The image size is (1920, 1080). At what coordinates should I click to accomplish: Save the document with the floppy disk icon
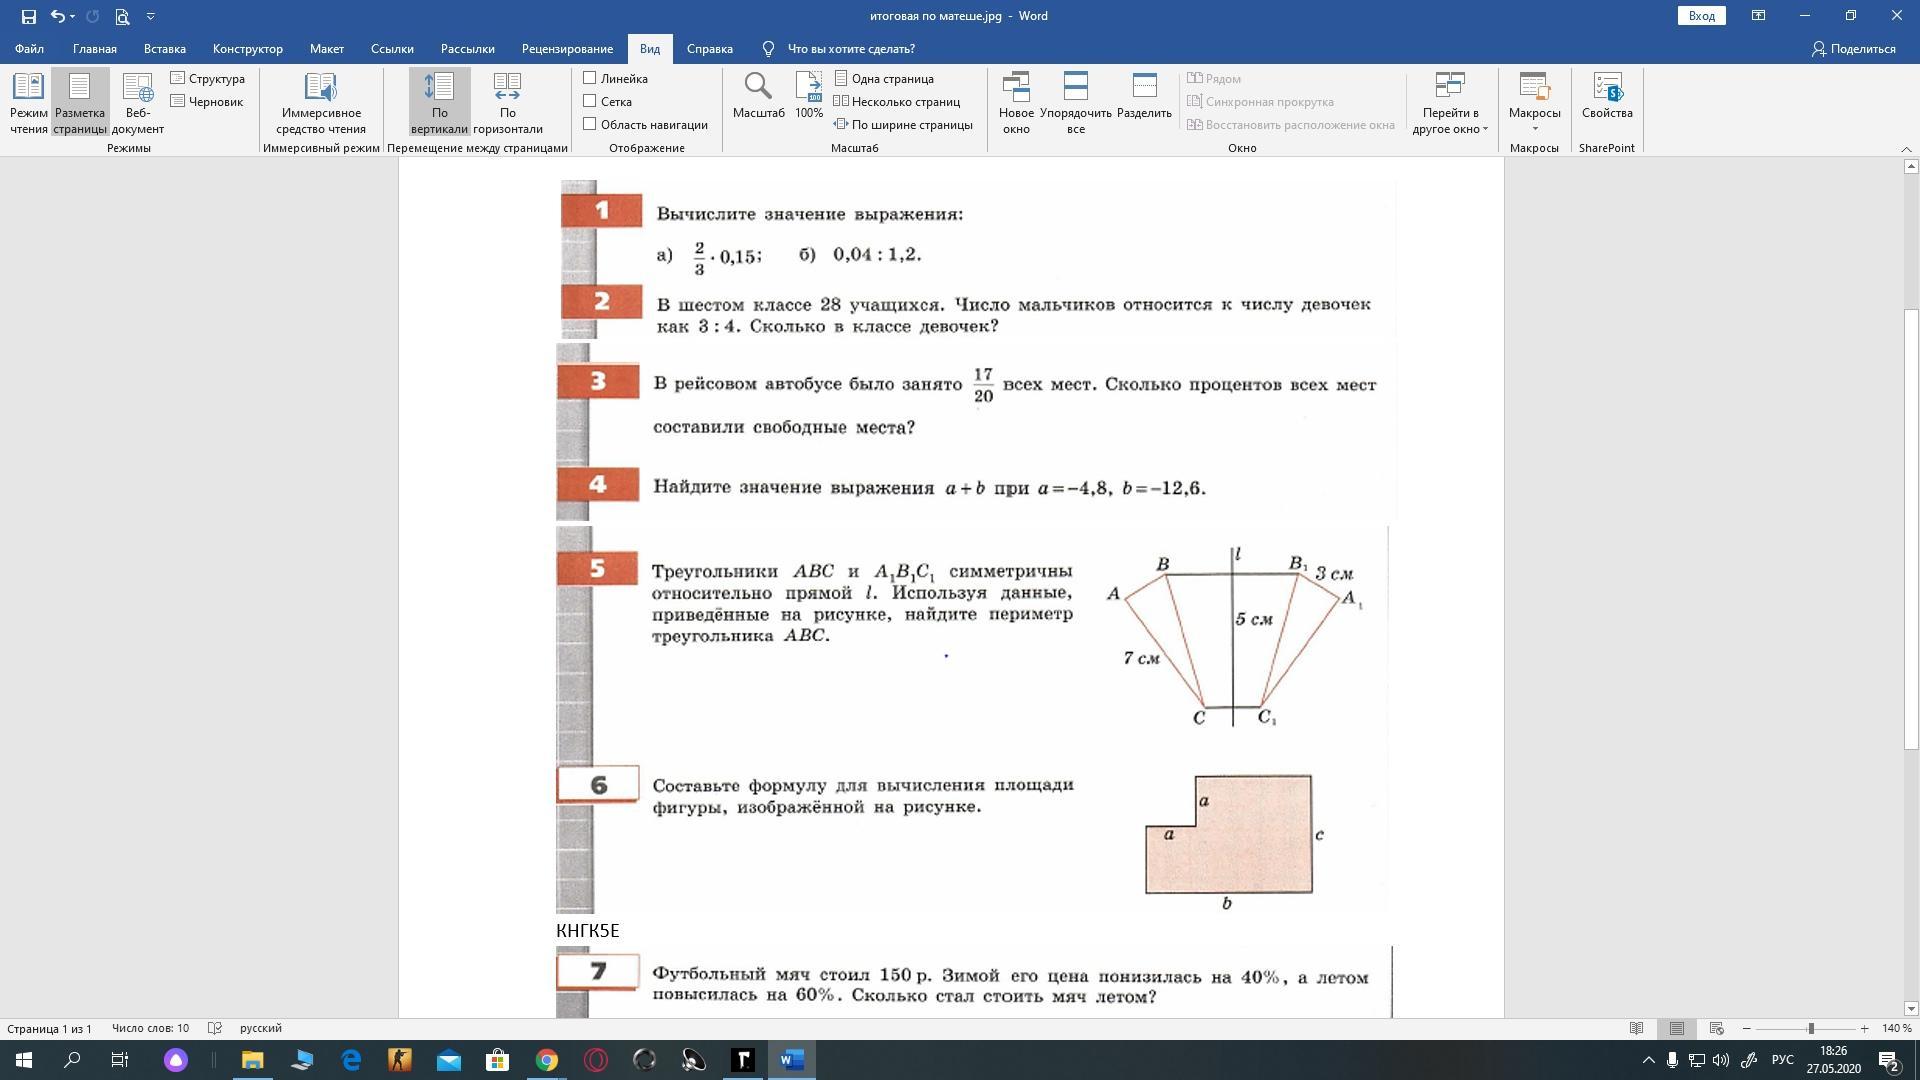pyautogui.click(x=28, y=16)
